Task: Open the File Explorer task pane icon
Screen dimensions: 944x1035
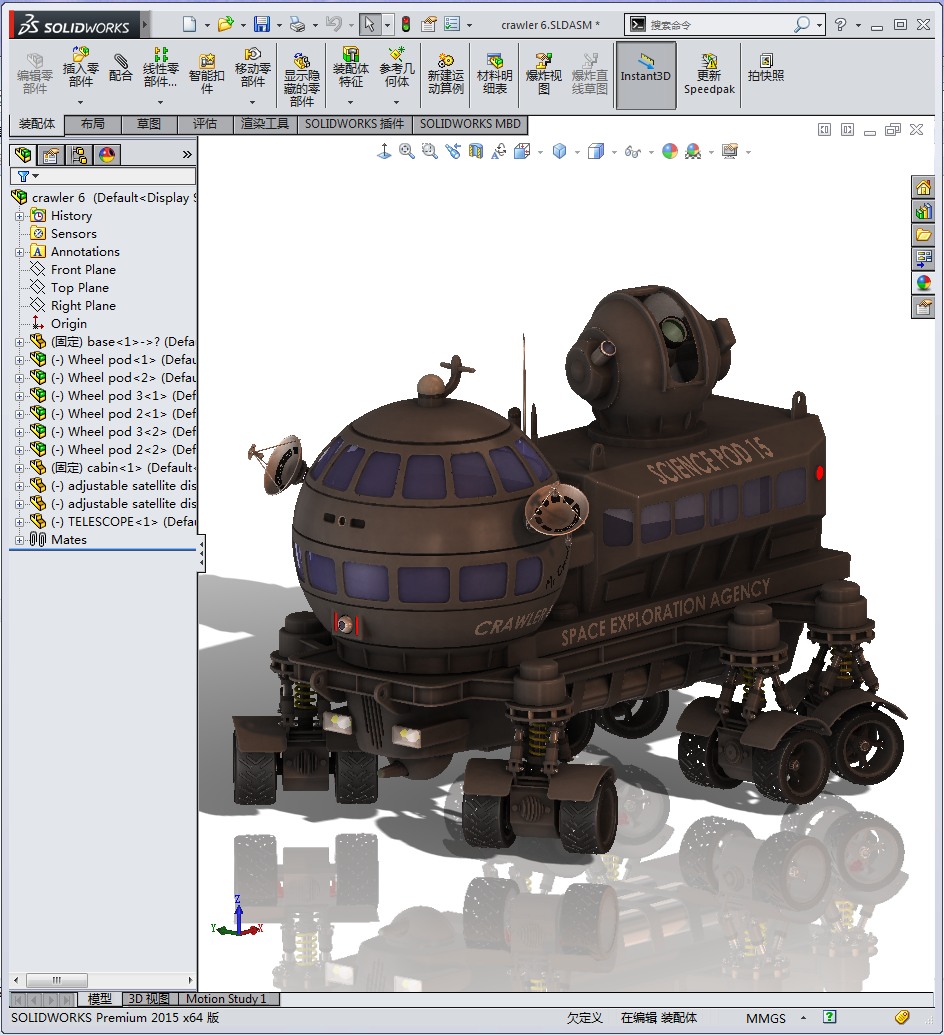Action: pyautogui.click(x=924, y=235)
